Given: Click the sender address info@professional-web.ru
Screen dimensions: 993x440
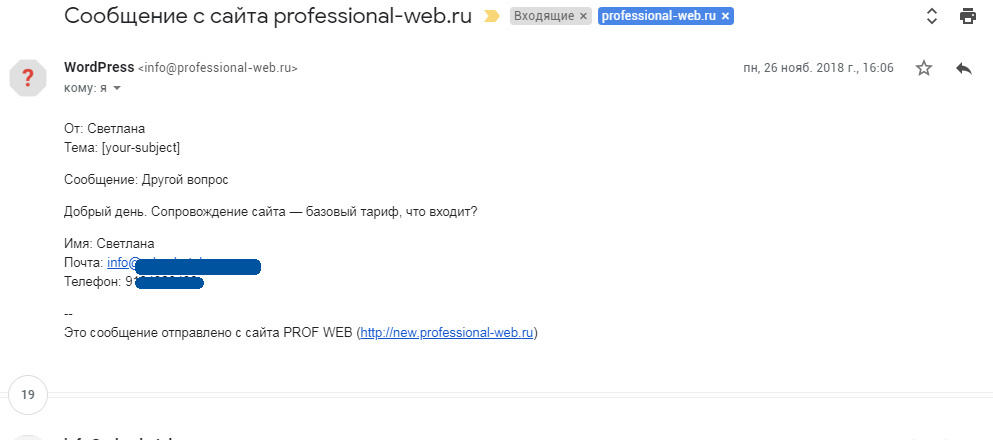Looking at the screenshot, I should point(218,68).
